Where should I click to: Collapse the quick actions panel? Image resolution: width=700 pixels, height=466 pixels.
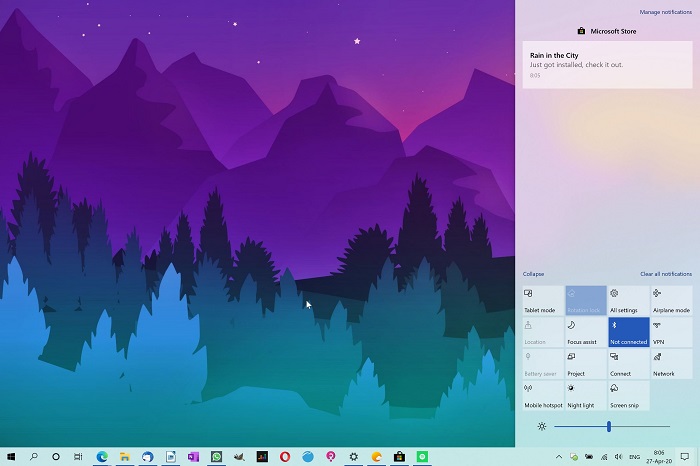pos(533,274)
